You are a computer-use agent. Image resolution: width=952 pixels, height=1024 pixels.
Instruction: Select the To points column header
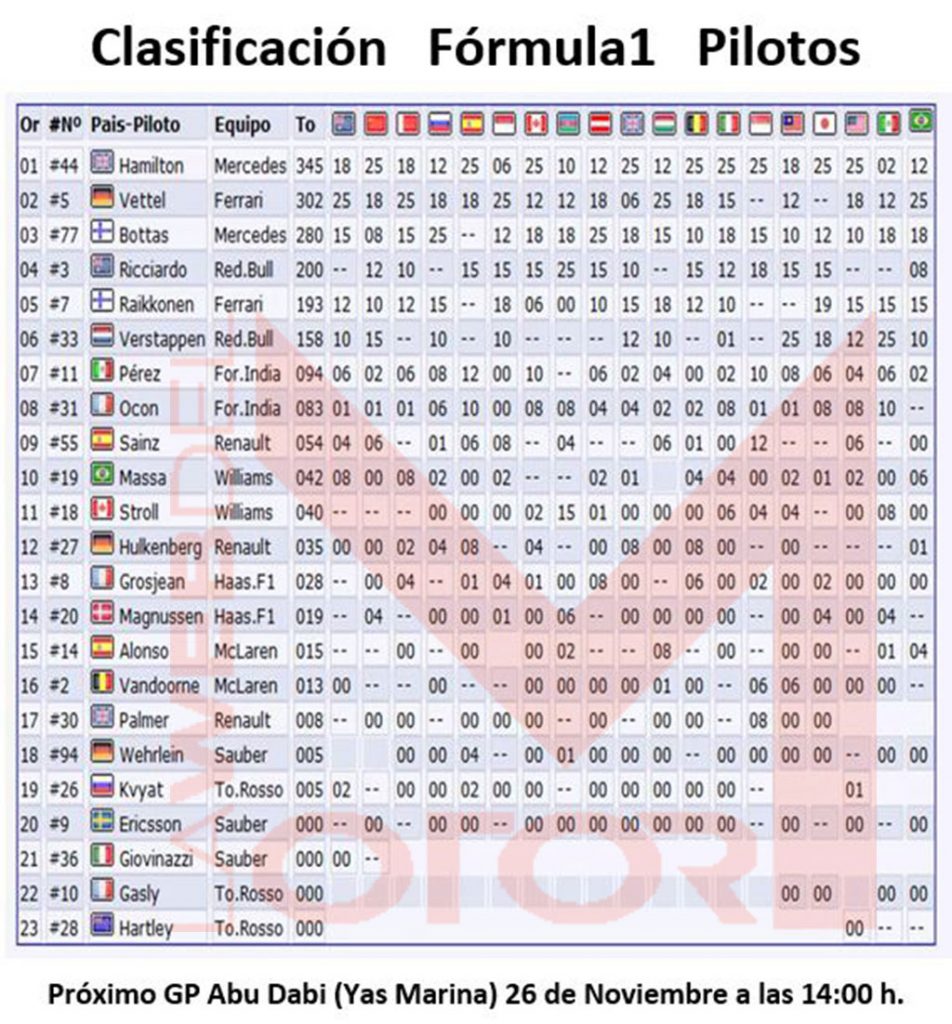click(305, 125)
